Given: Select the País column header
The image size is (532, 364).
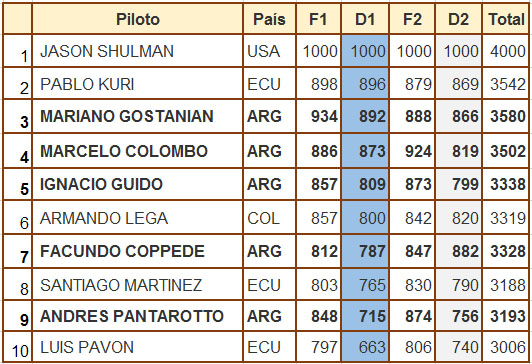Looking at the screenshot, I should (269, 19).
